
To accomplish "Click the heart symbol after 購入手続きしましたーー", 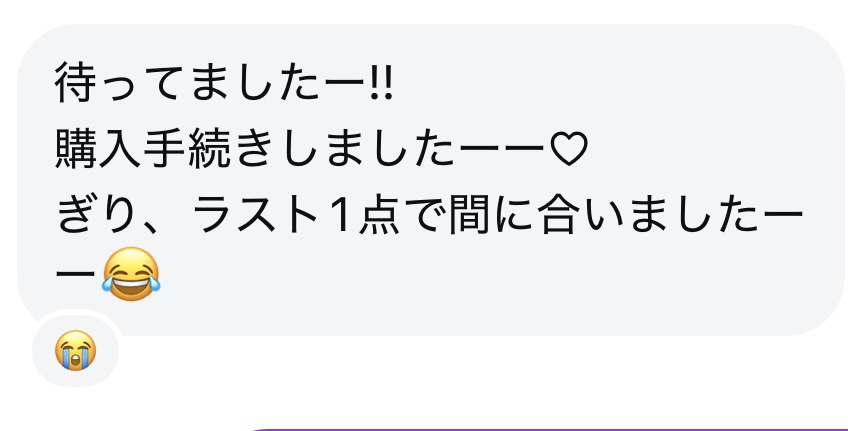I will tap(568, 149).
